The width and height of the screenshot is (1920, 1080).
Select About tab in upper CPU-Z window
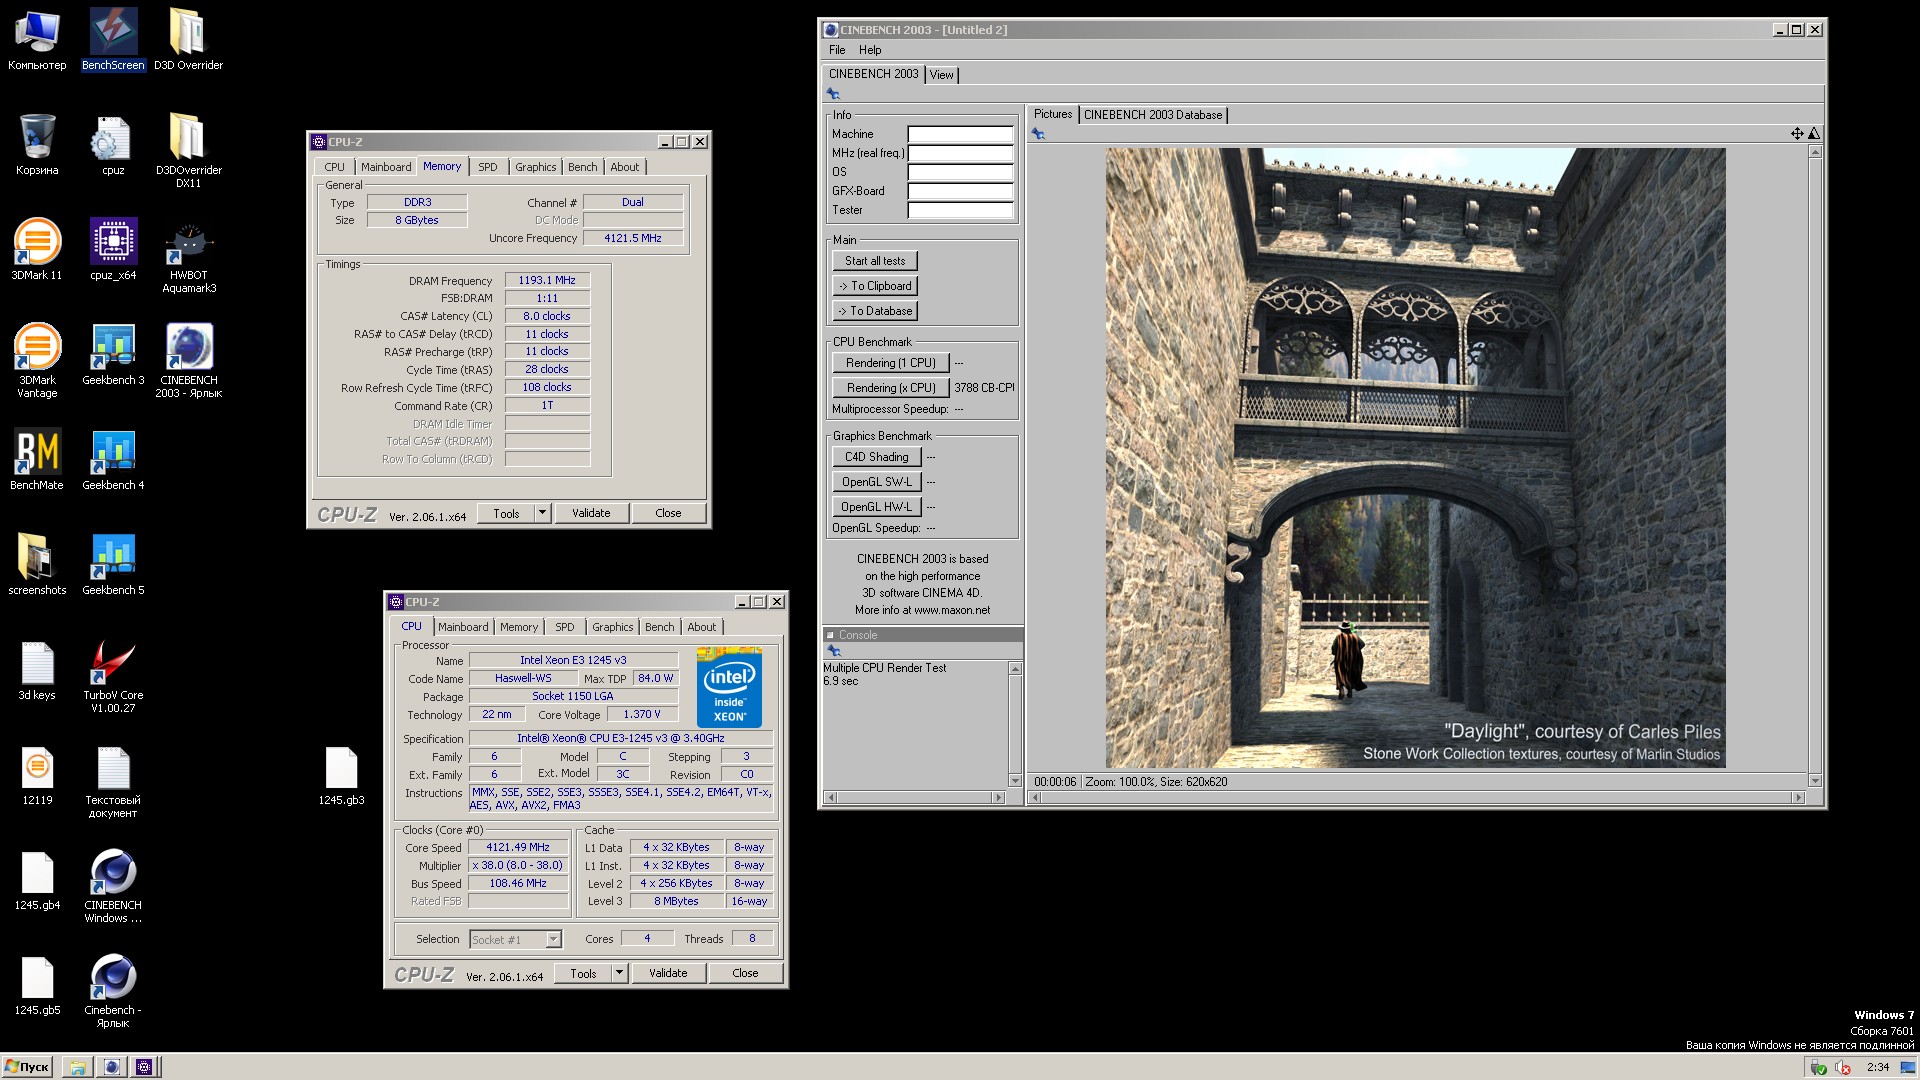point(625,167)
